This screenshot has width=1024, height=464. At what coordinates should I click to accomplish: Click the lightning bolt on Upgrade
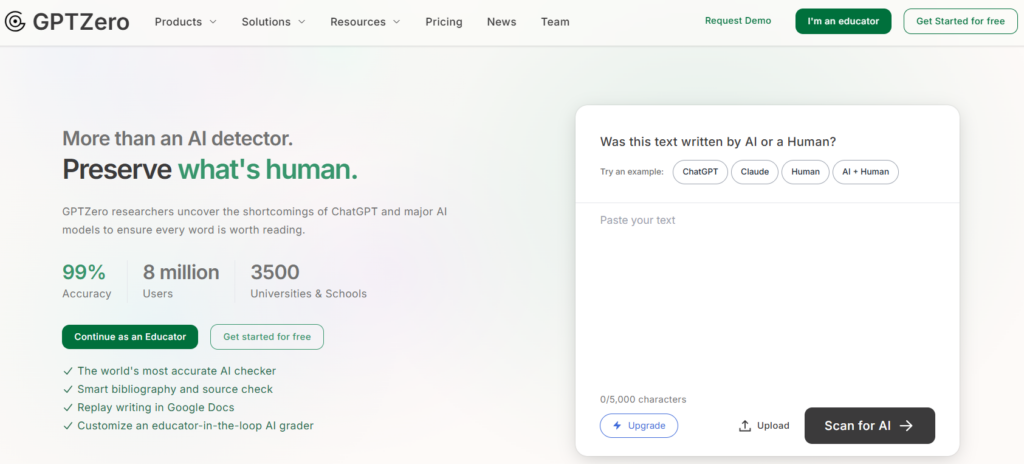617,425
